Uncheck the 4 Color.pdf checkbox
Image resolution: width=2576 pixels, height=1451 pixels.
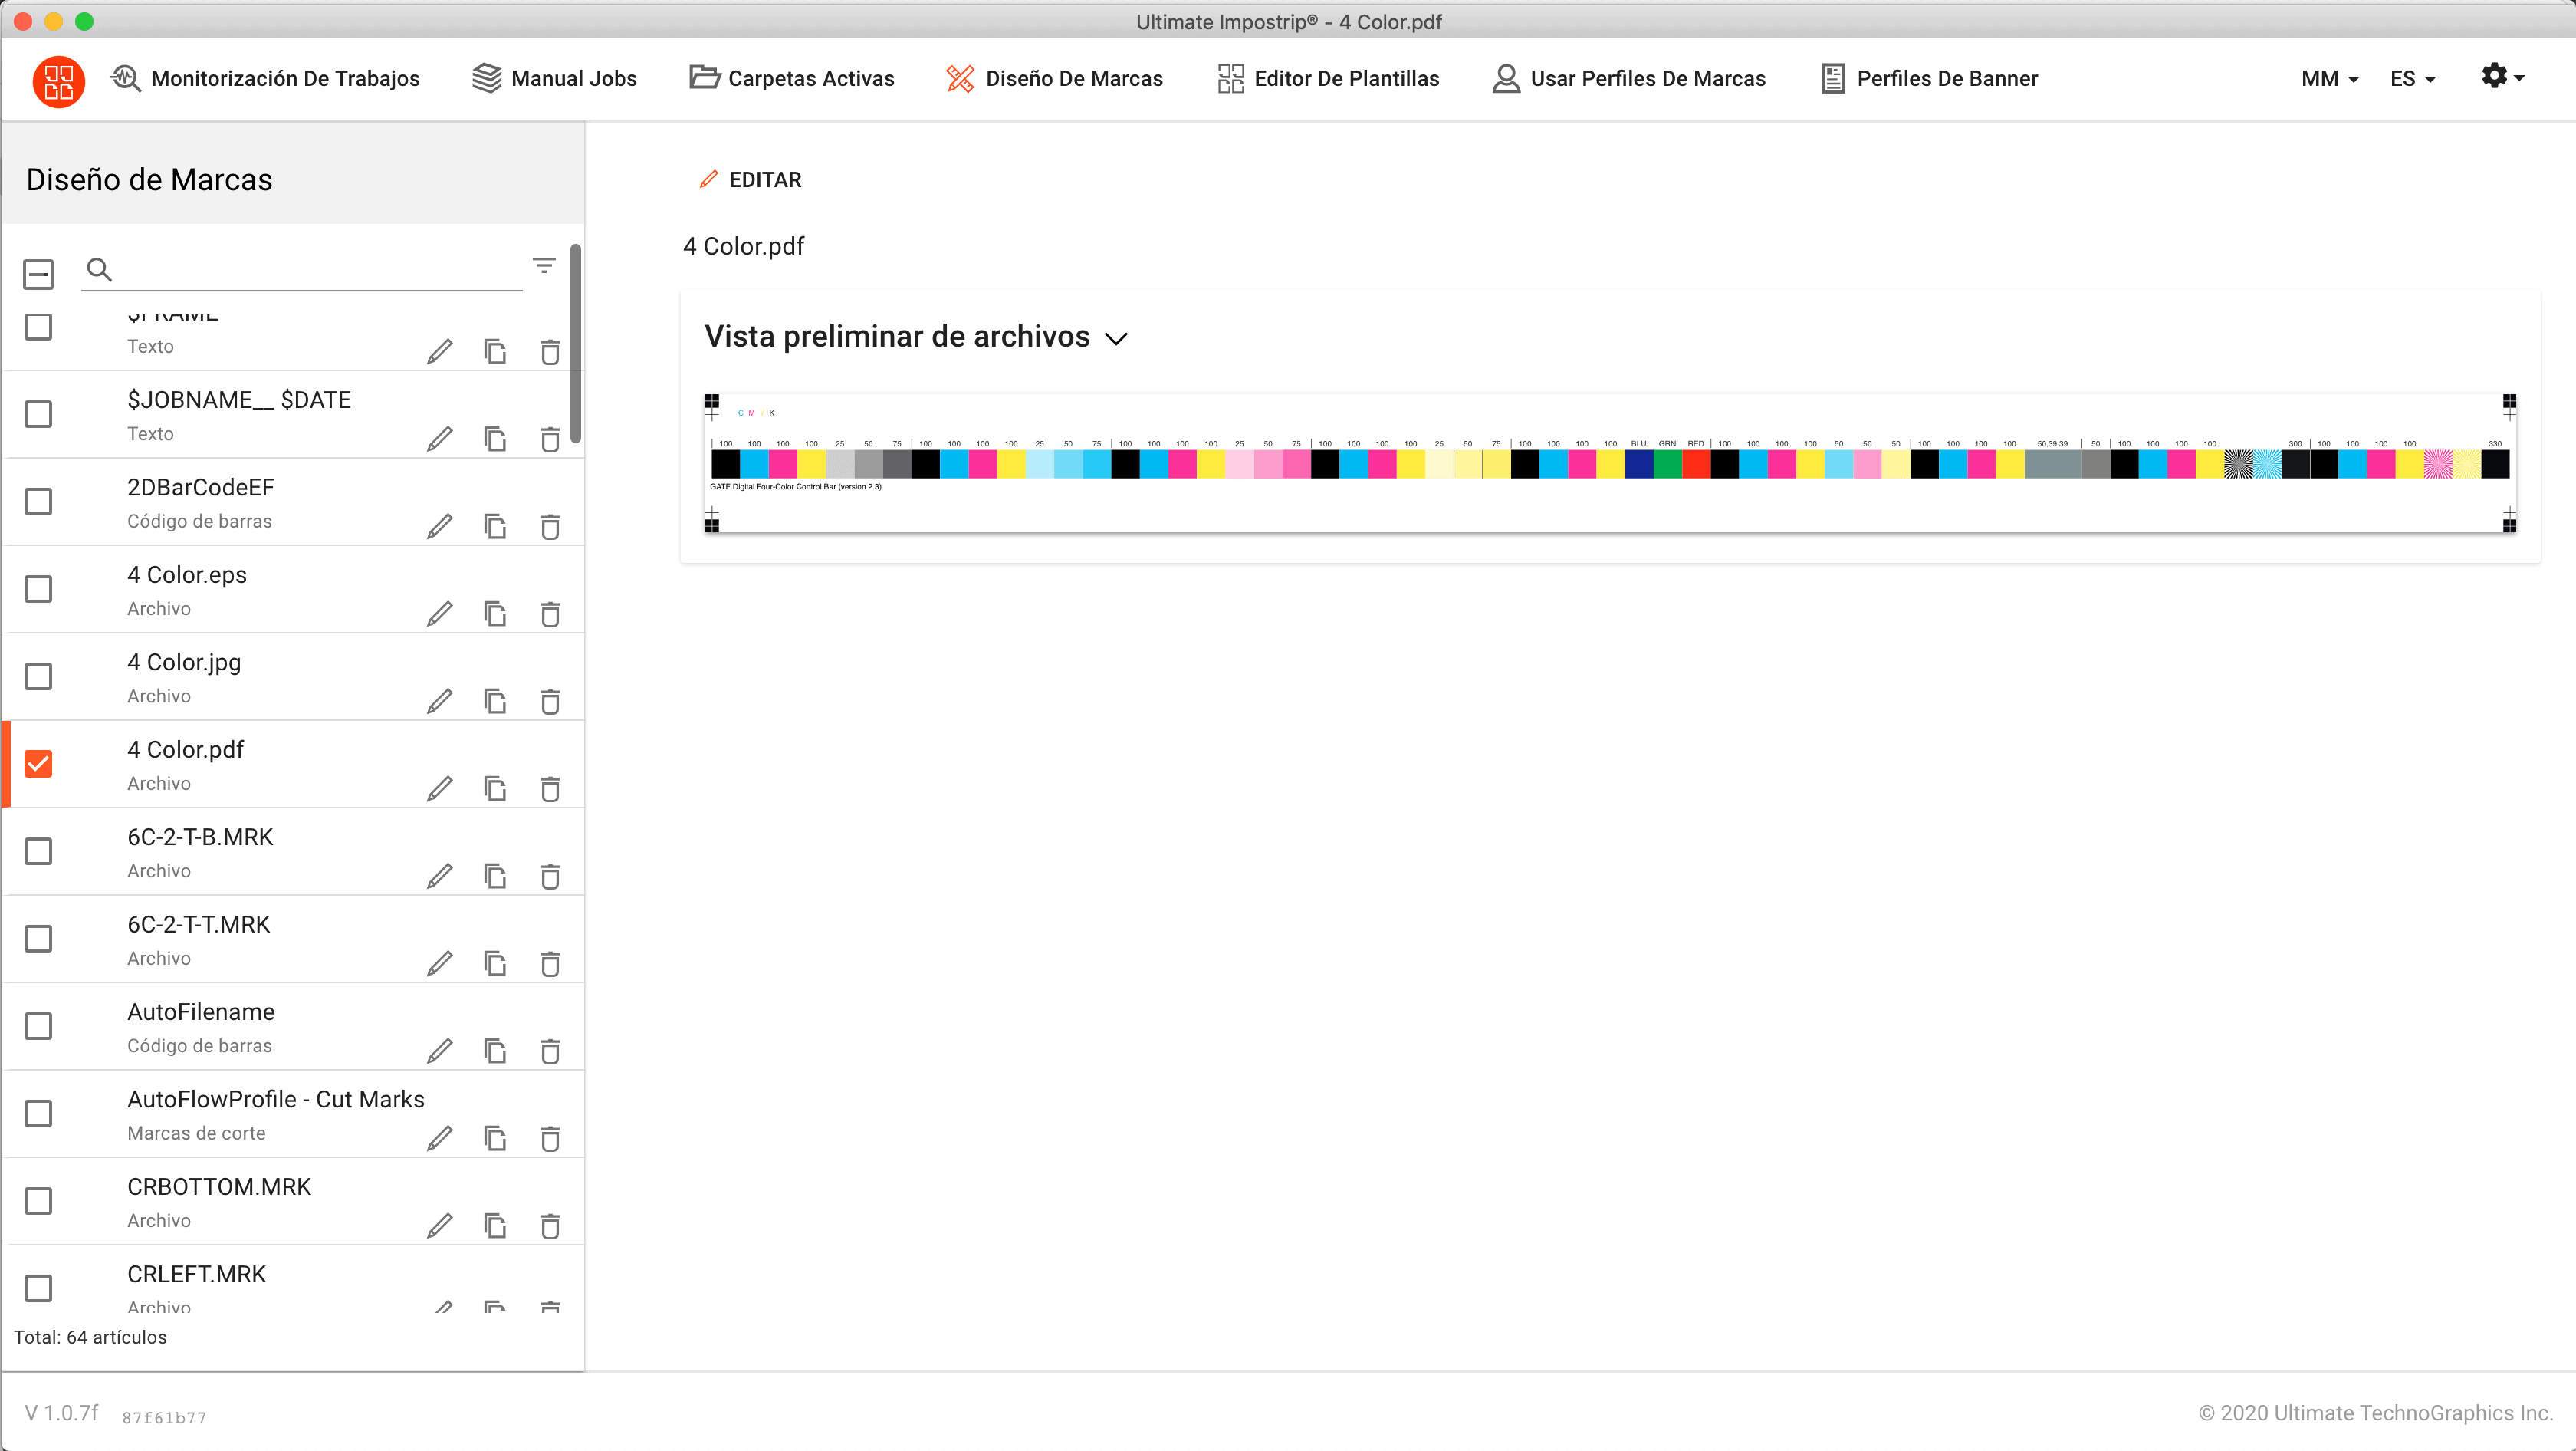coord(38,764)
